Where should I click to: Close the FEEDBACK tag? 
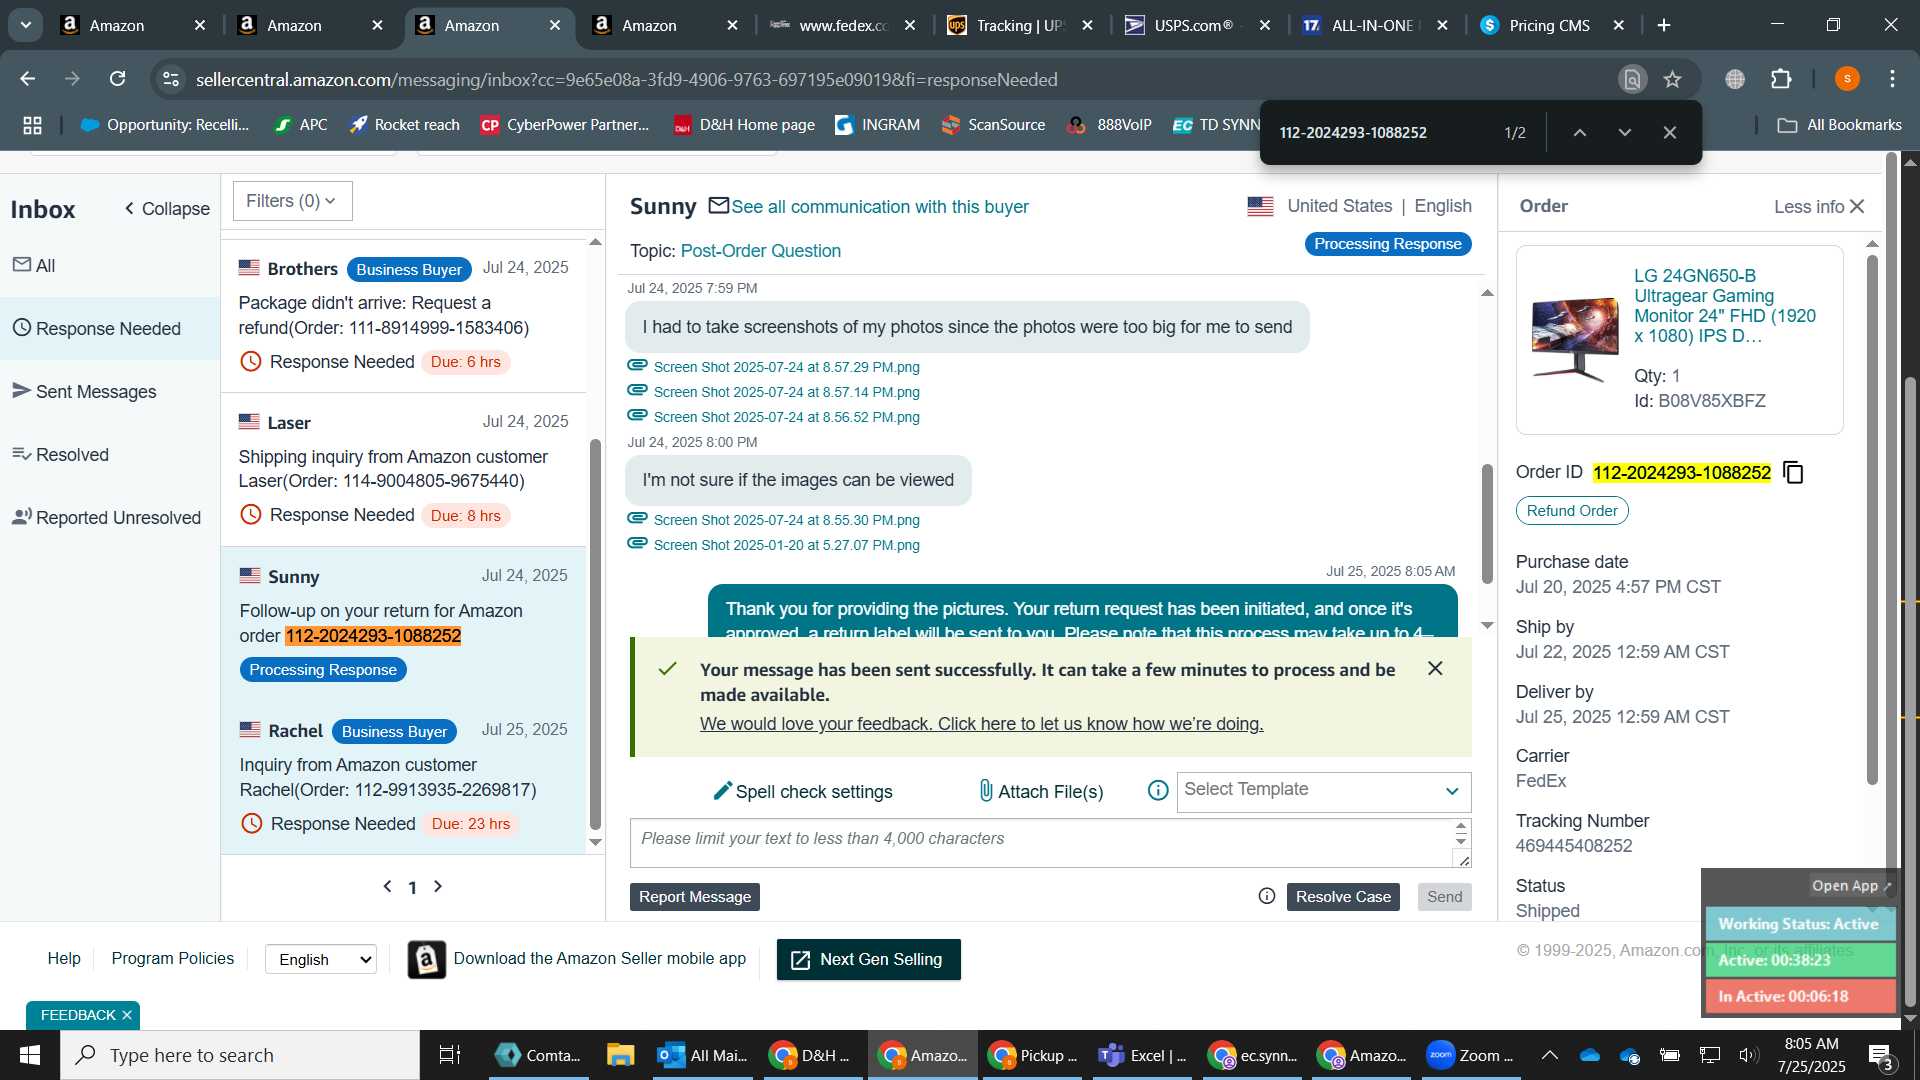[127, 1015]
